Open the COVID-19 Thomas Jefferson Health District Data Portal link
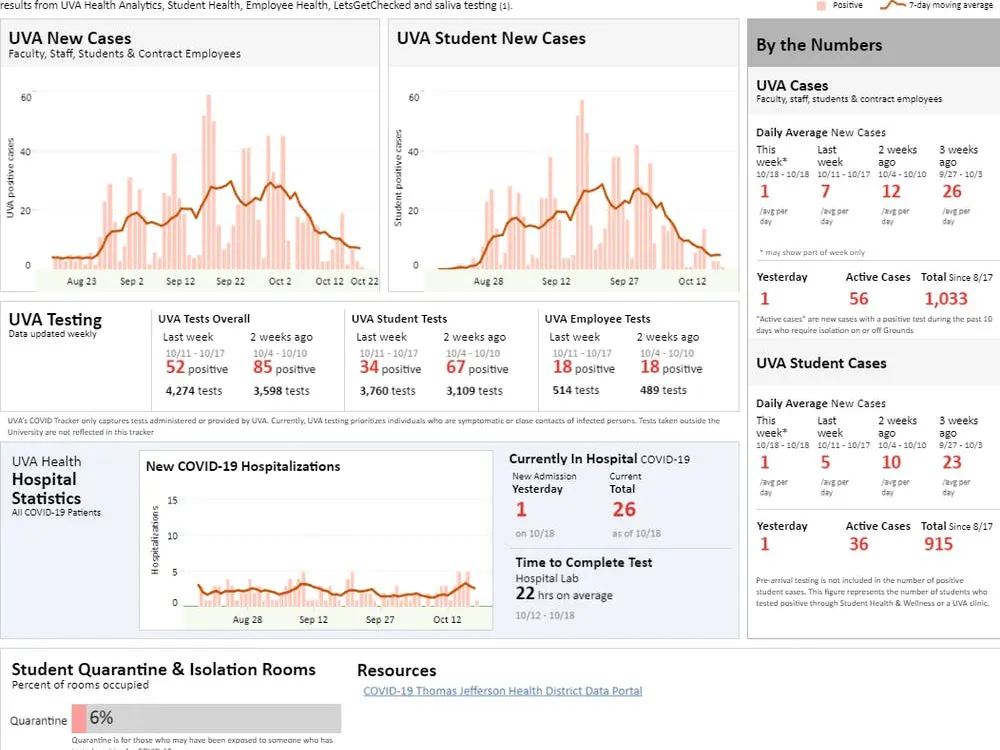 502,691
